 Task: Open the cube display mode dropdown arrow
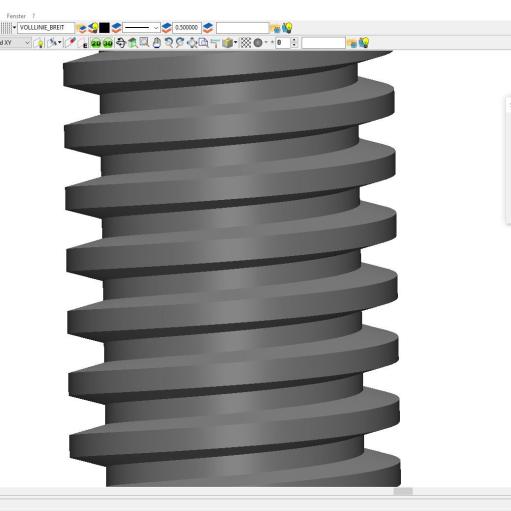[235, 43]
